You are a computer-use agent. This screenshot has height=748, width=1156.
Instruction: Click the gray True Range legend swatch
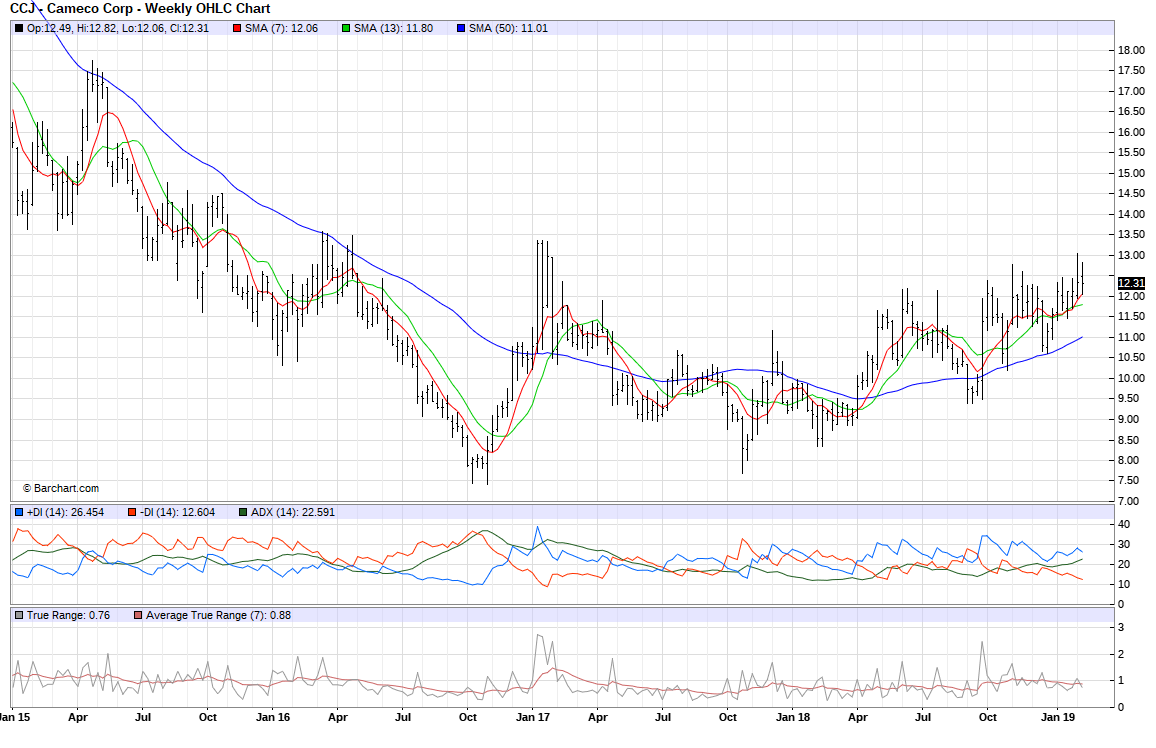[19, 615]
